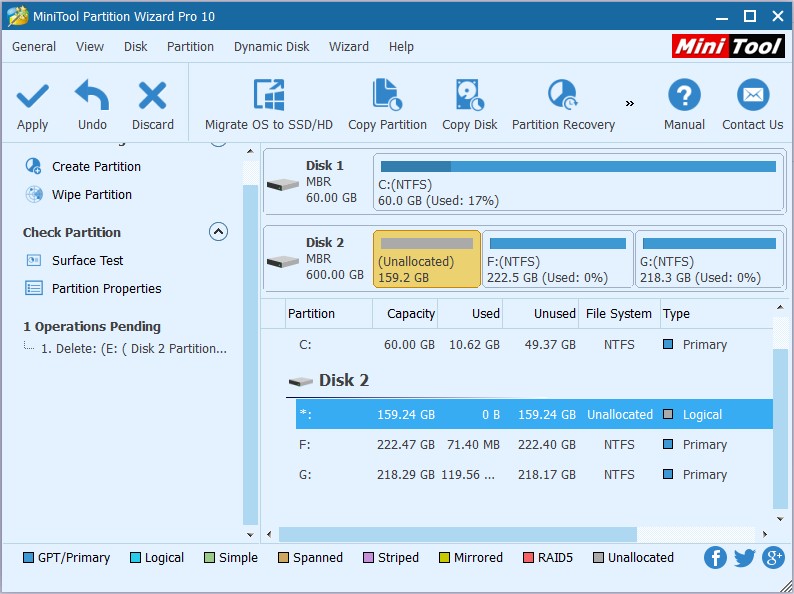Click the app icon in title bar

pos(18,16)
